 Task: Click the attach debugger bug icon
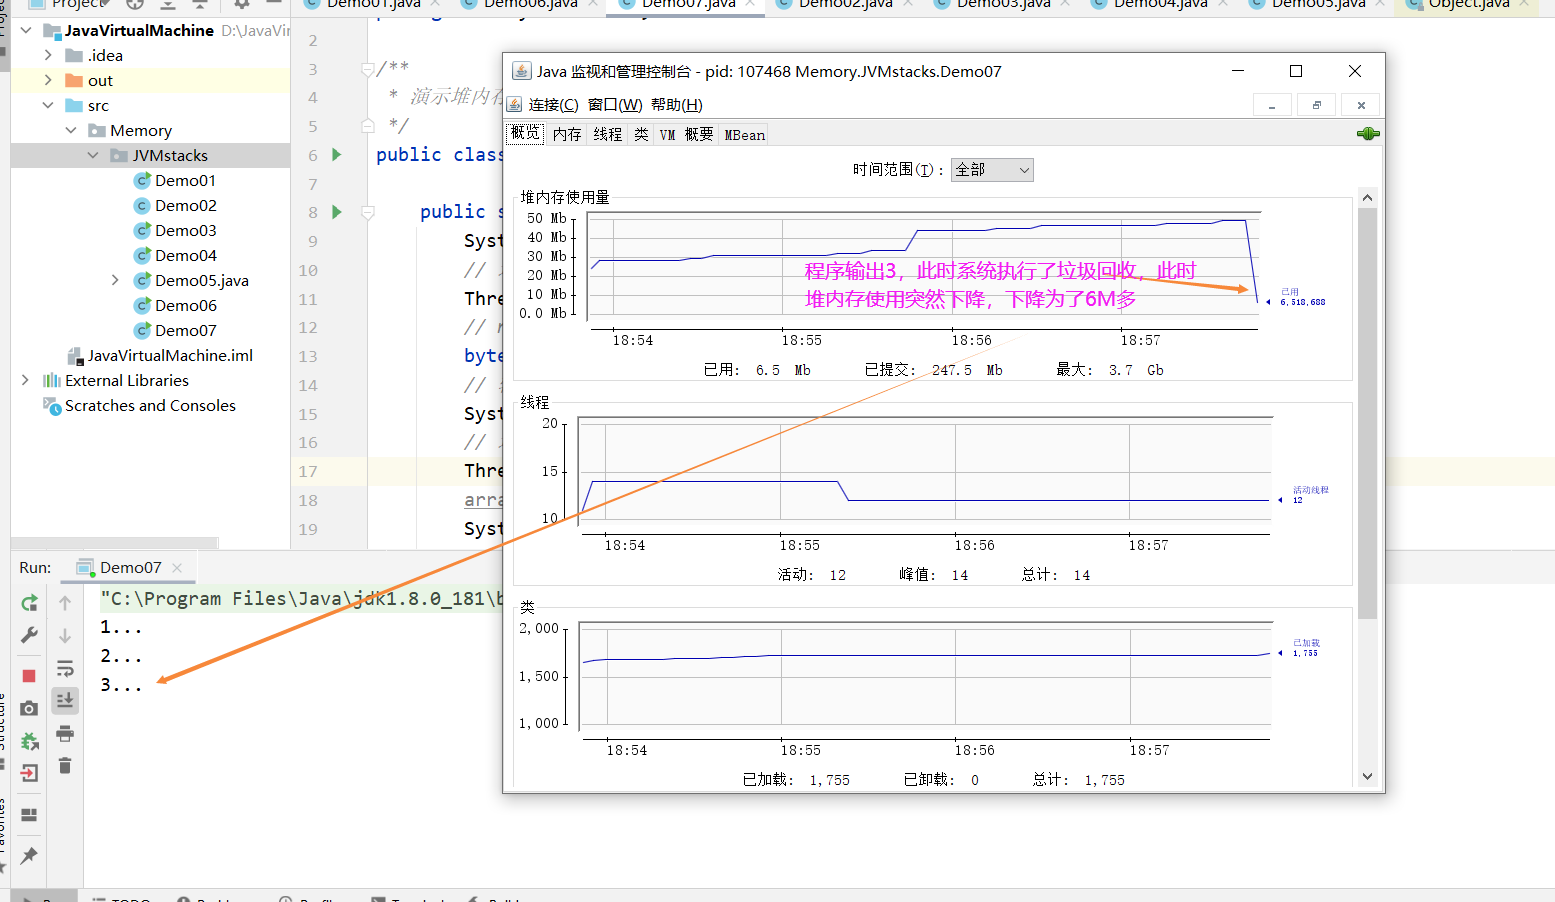29,741
